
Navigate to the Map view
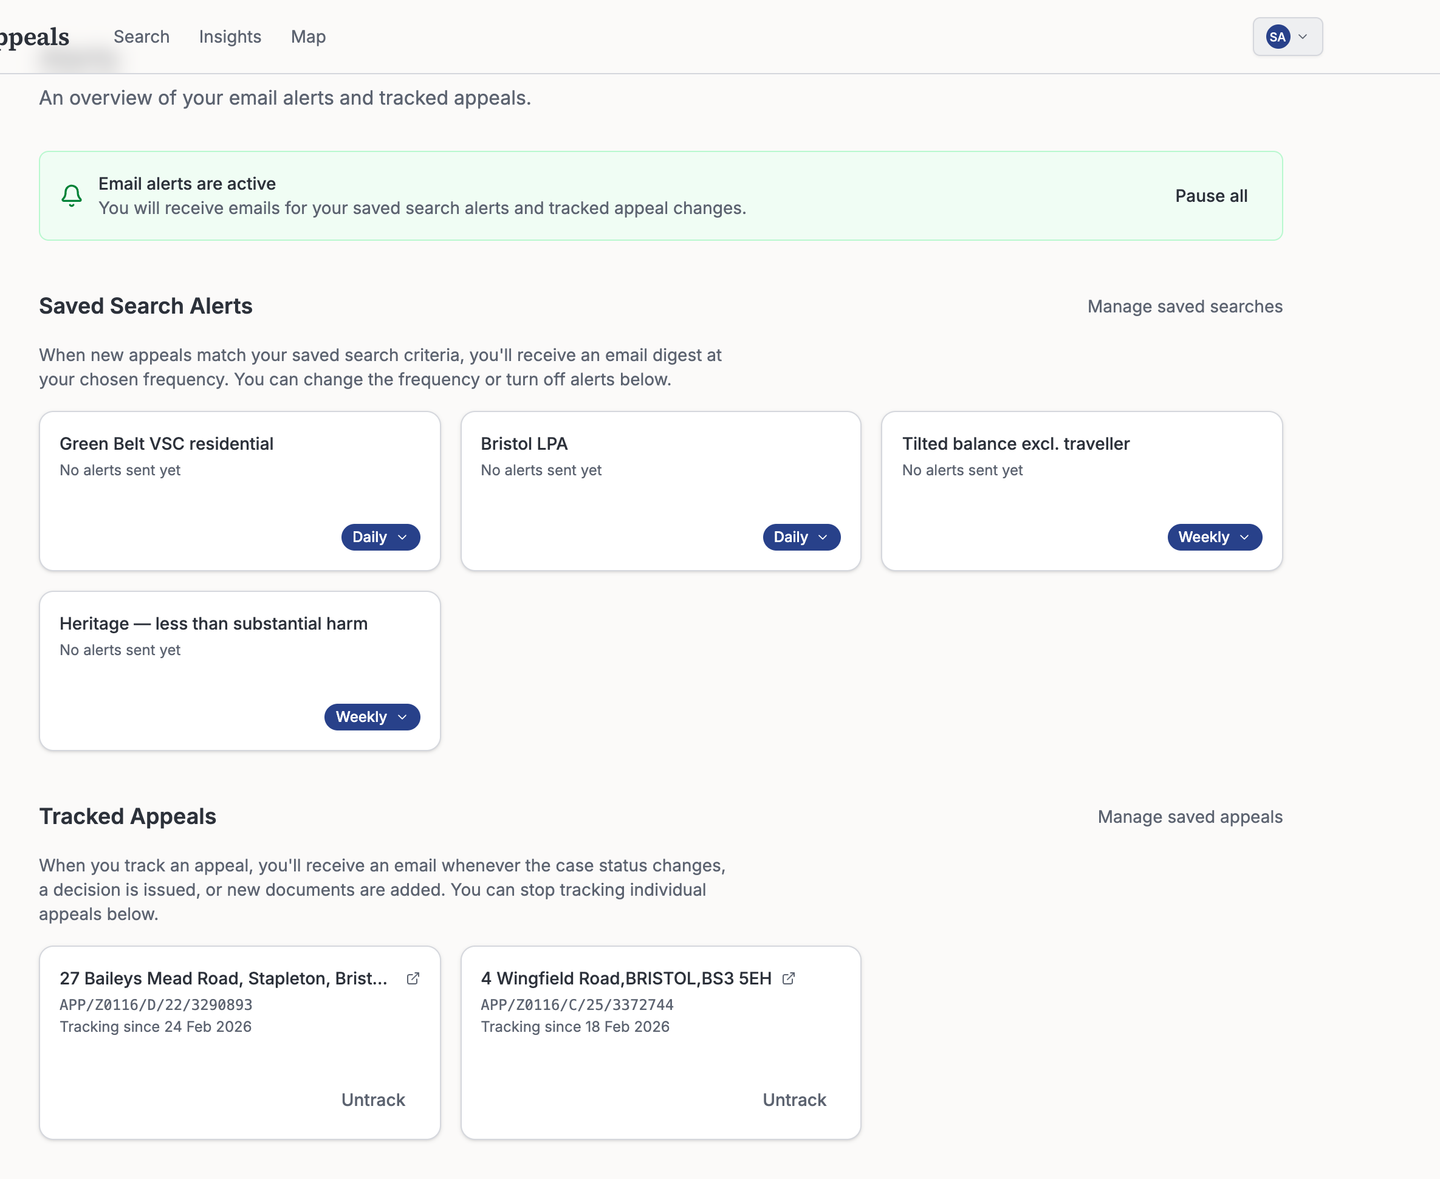tap(308, 36)
